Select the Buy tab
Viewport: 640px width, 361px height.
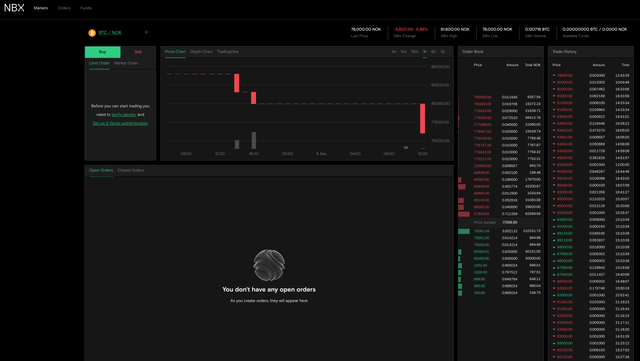click(102, 52)
